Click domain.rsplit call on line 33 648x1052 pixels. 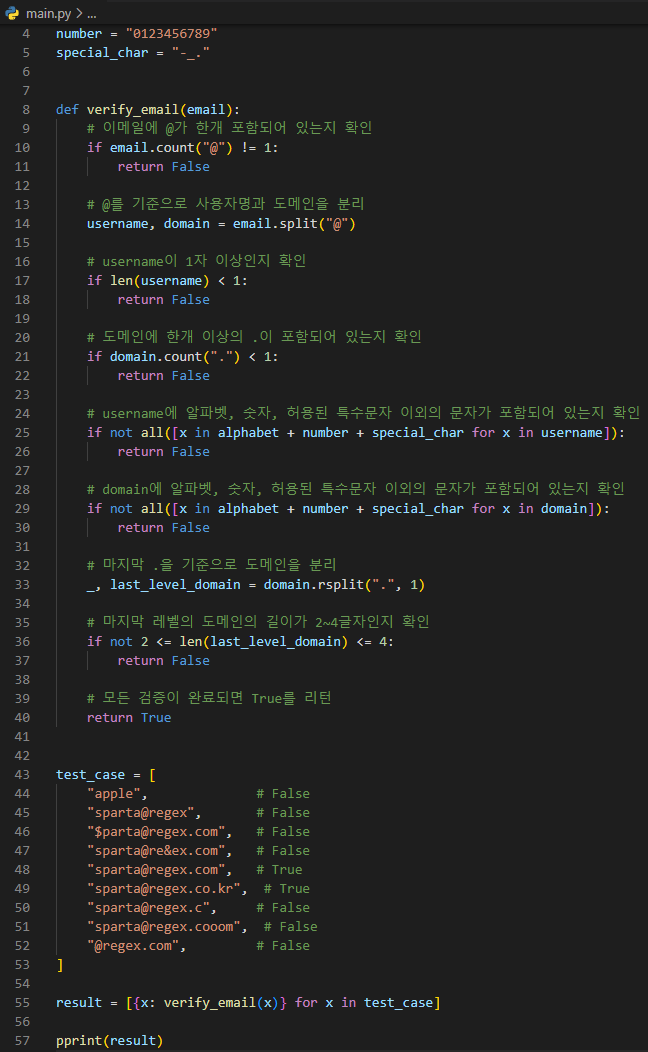344,584
